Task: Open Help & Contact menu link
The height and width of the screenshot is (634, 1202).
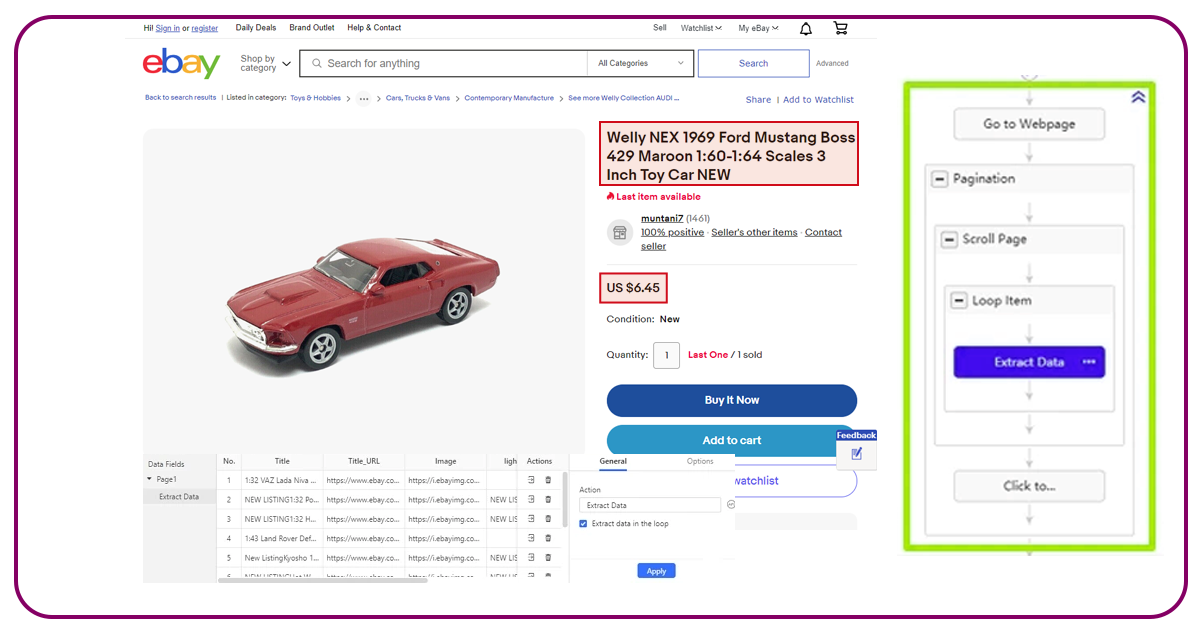Action: coord(374,28)
